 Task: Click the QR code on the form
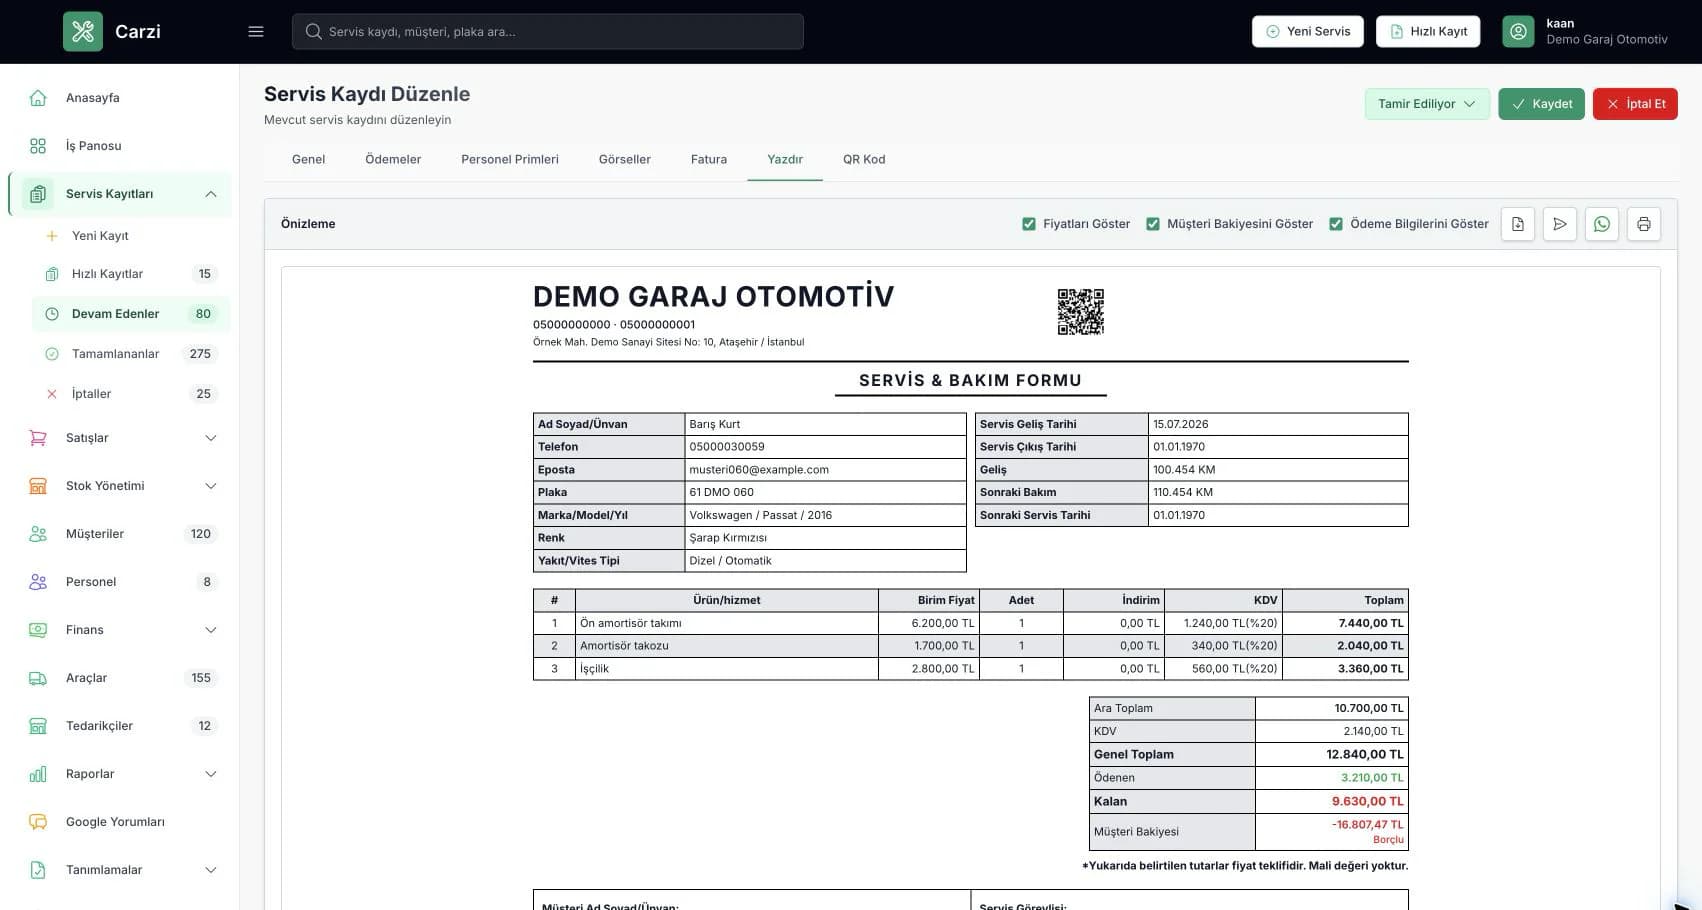coord(1081,312)
